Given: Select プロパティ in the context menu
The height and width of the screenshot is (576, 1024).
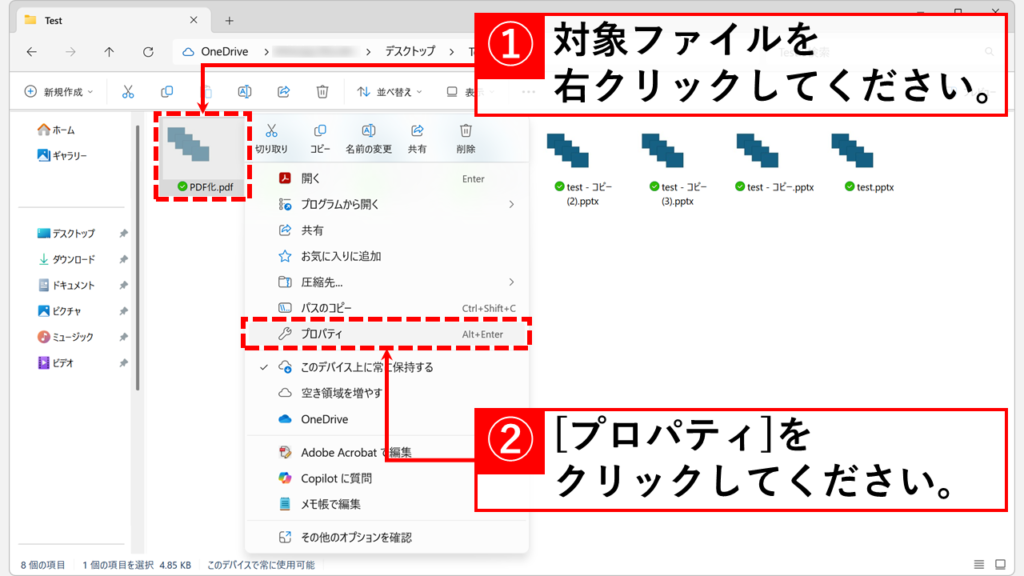Looking at the screenshot, I should 387,334.
